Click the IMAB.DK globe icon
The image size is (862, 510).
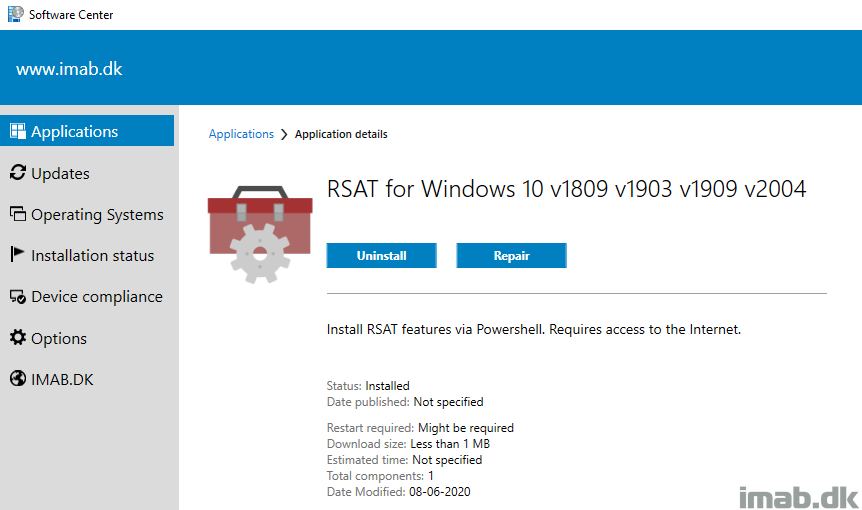(x=18, y=379)
